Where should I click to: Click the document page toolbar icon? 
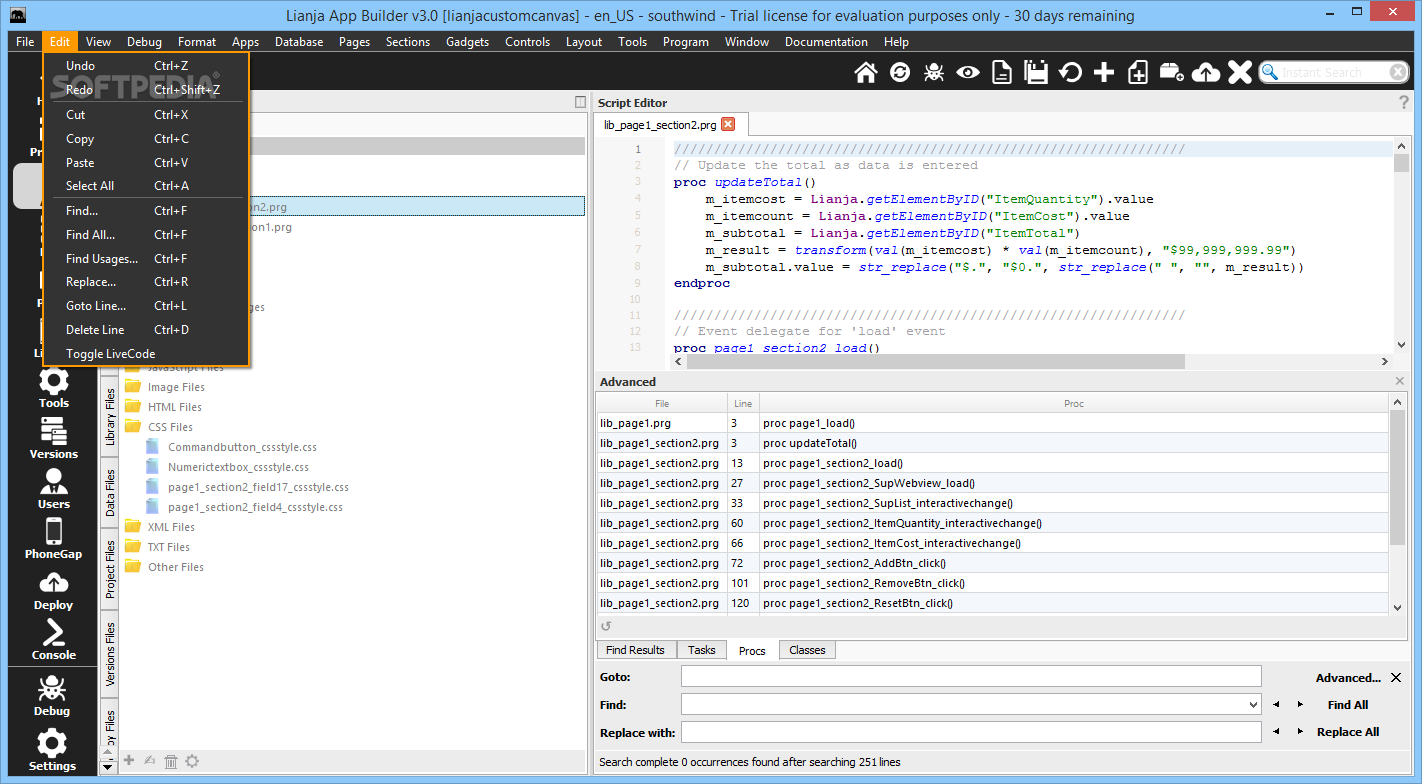coord(1001,72)
